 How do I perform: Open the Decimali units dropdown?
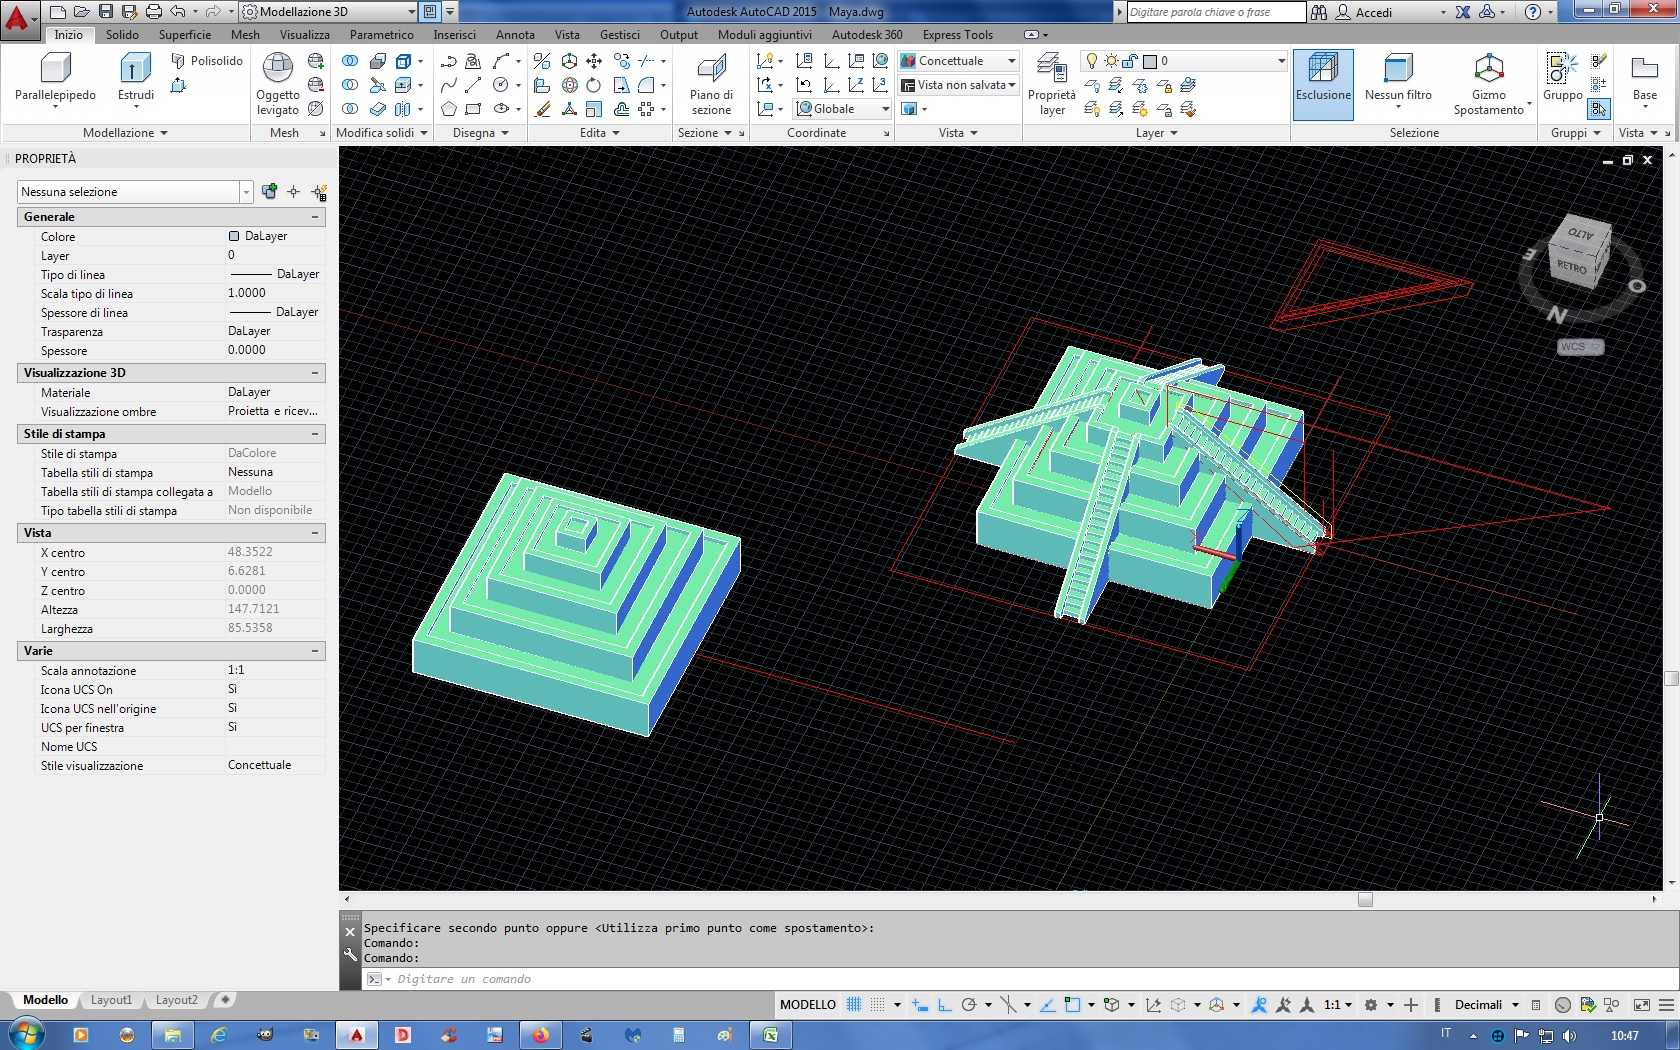tap(1486, 1005)
